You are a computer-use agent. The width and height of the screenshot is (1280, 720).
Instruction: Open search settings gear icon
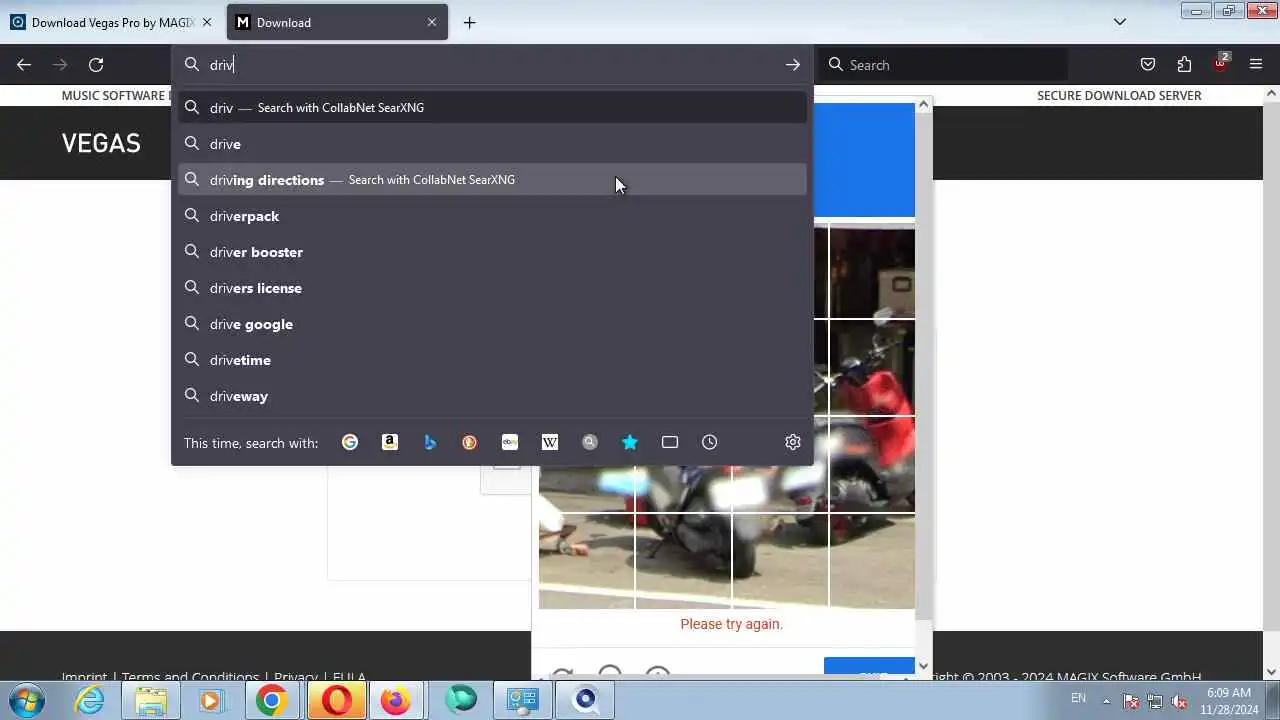pyautogui.click(x=793, y=442)
